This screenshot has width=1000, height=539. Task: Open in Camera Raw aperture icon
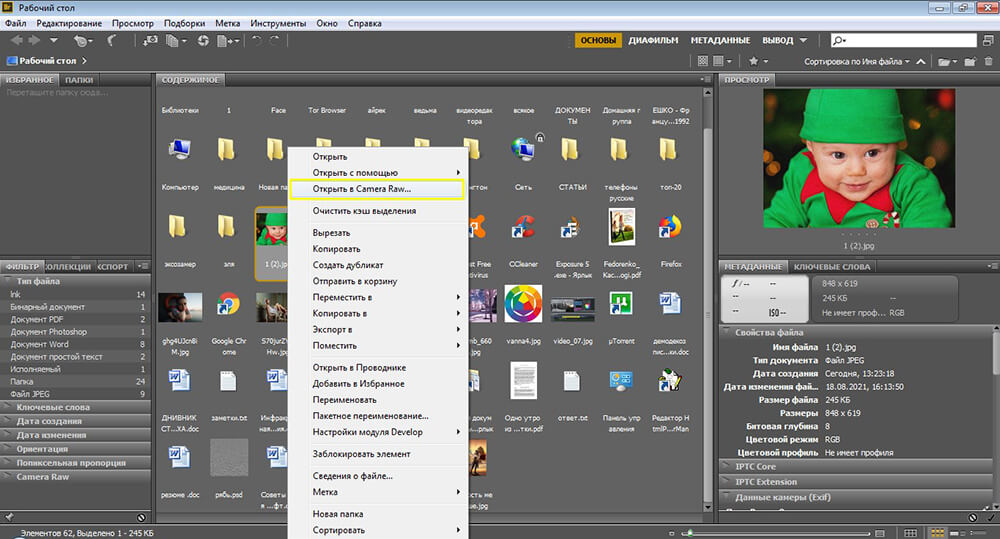pos(203,41)
